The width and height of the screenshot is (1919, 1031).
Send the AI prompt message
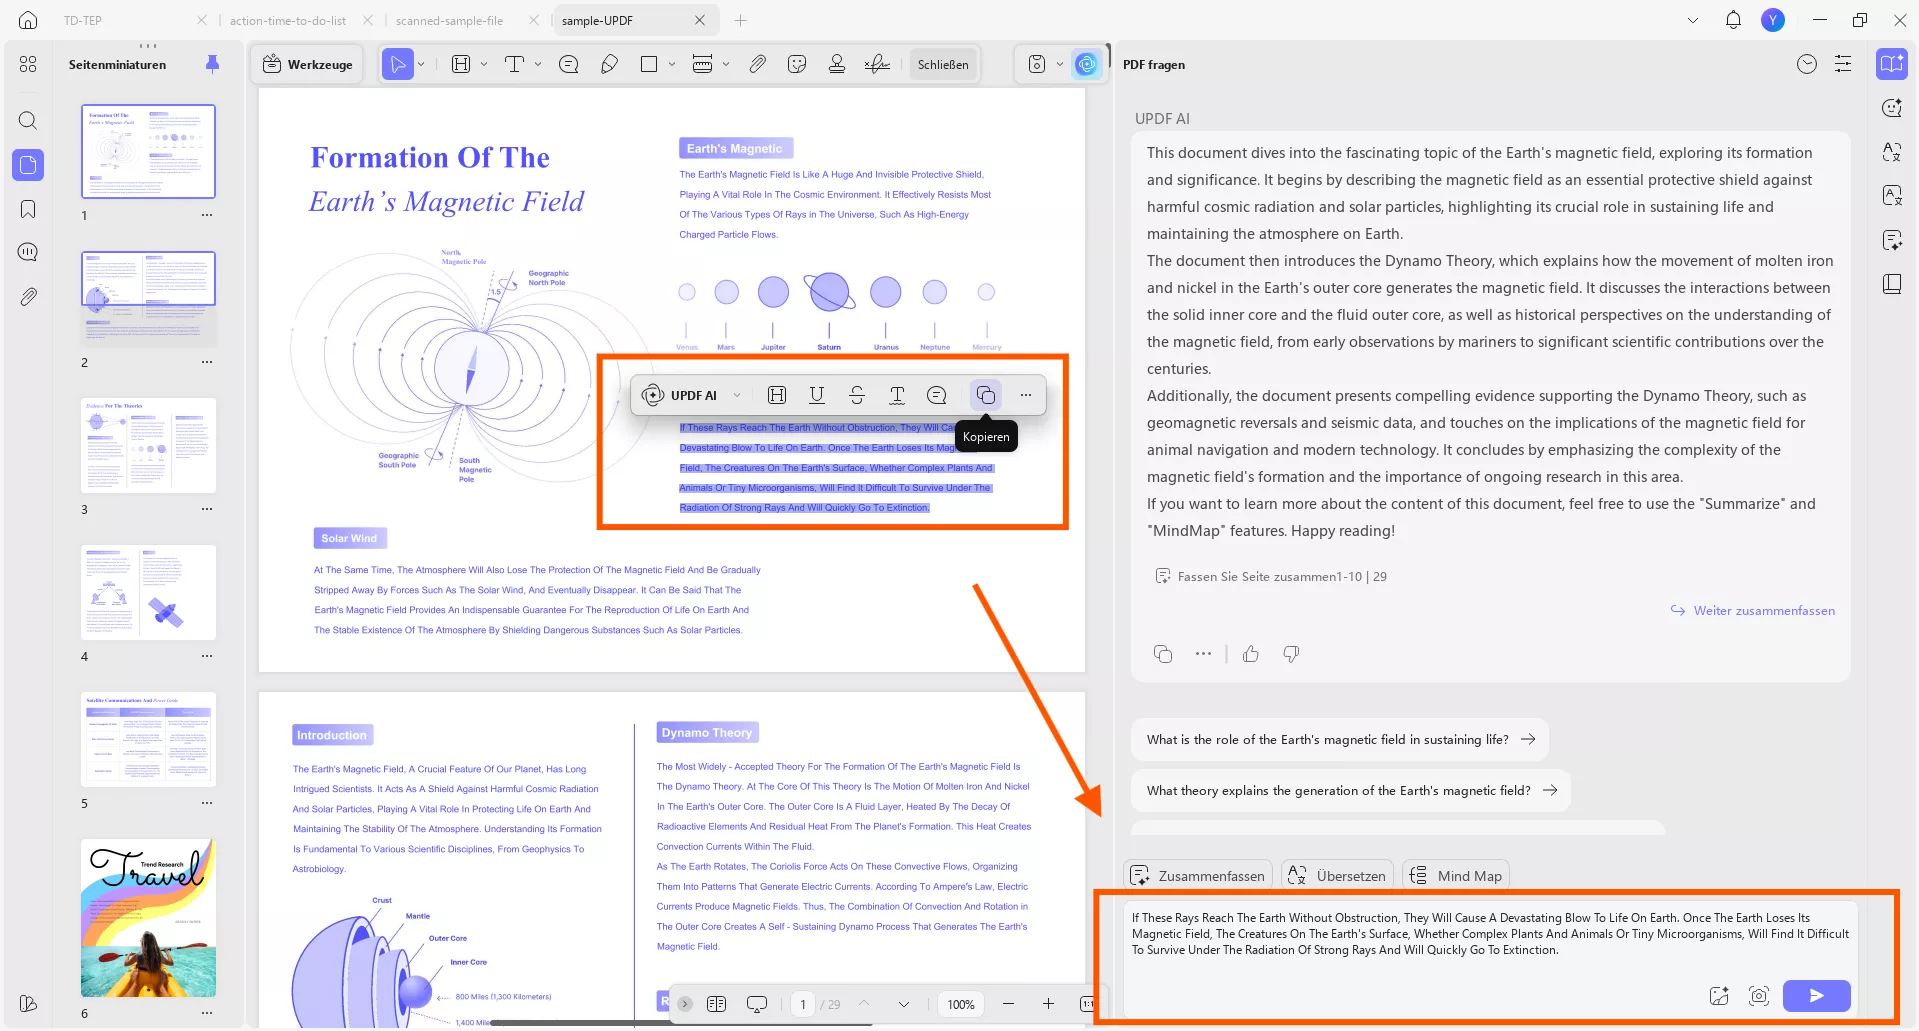tap(1817, 996)
